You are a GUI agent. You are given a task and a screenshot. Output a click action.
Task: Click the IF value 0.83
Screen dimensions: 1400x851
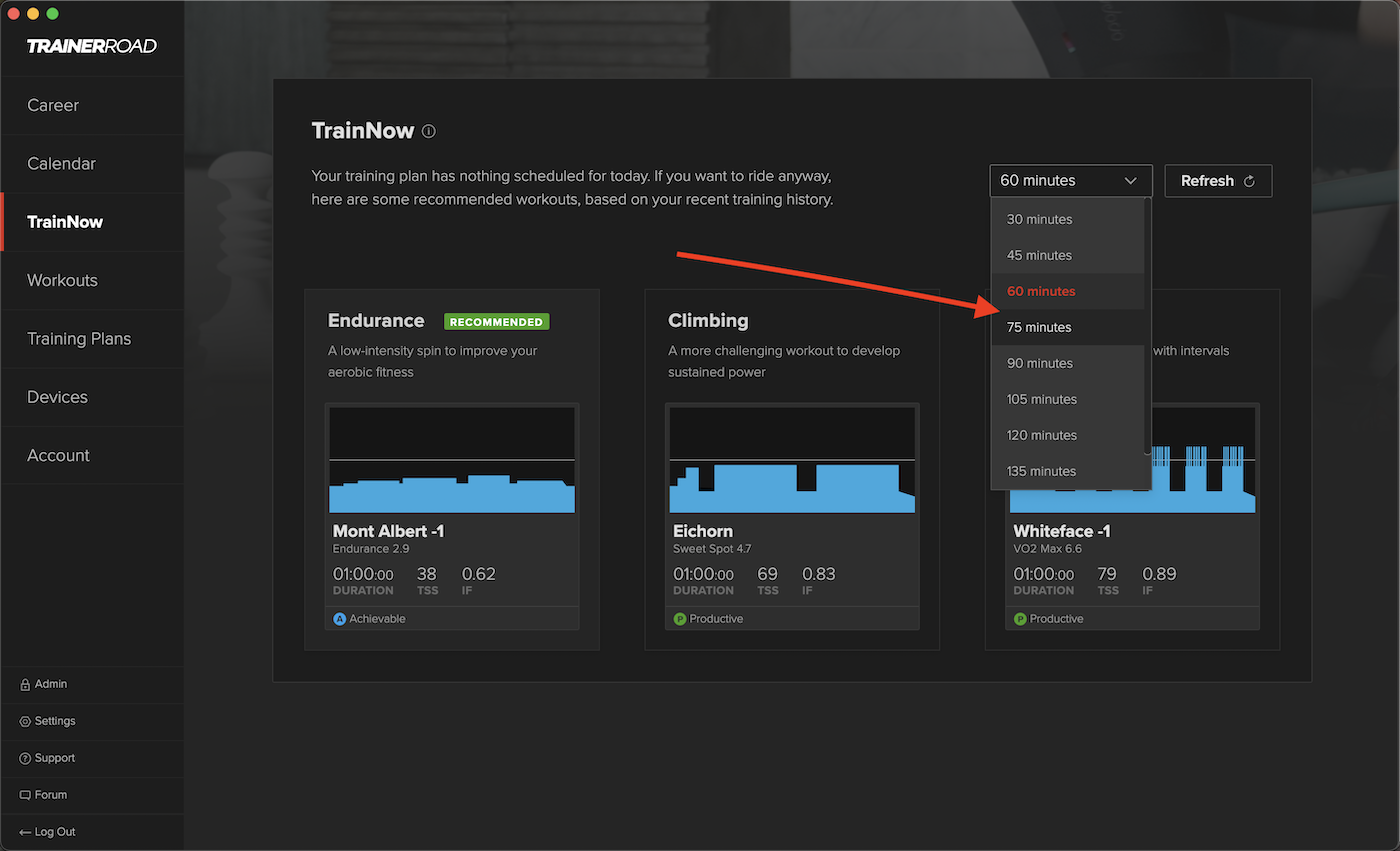[x=819, y=574]
